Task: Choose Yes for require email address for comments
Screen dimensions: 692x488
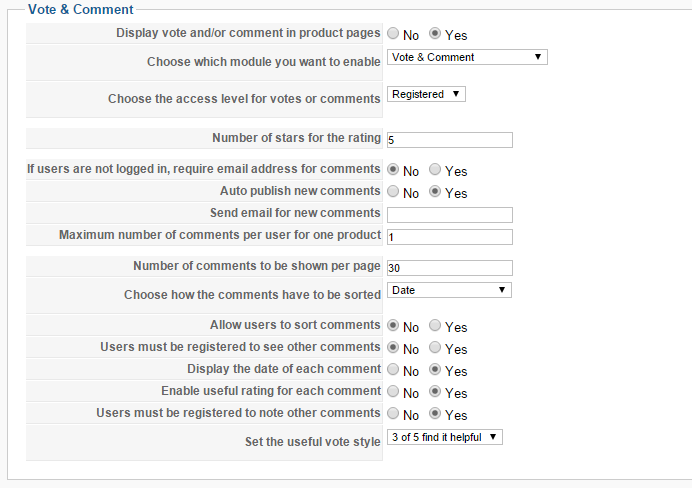Action: click(435, 170)
